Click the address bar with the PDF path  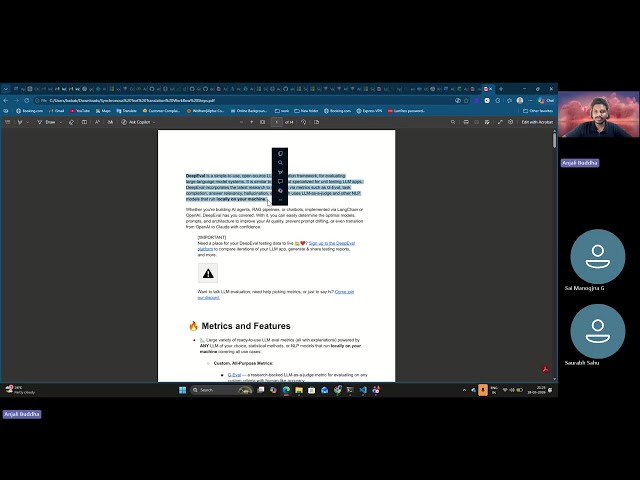coord(245,100)
